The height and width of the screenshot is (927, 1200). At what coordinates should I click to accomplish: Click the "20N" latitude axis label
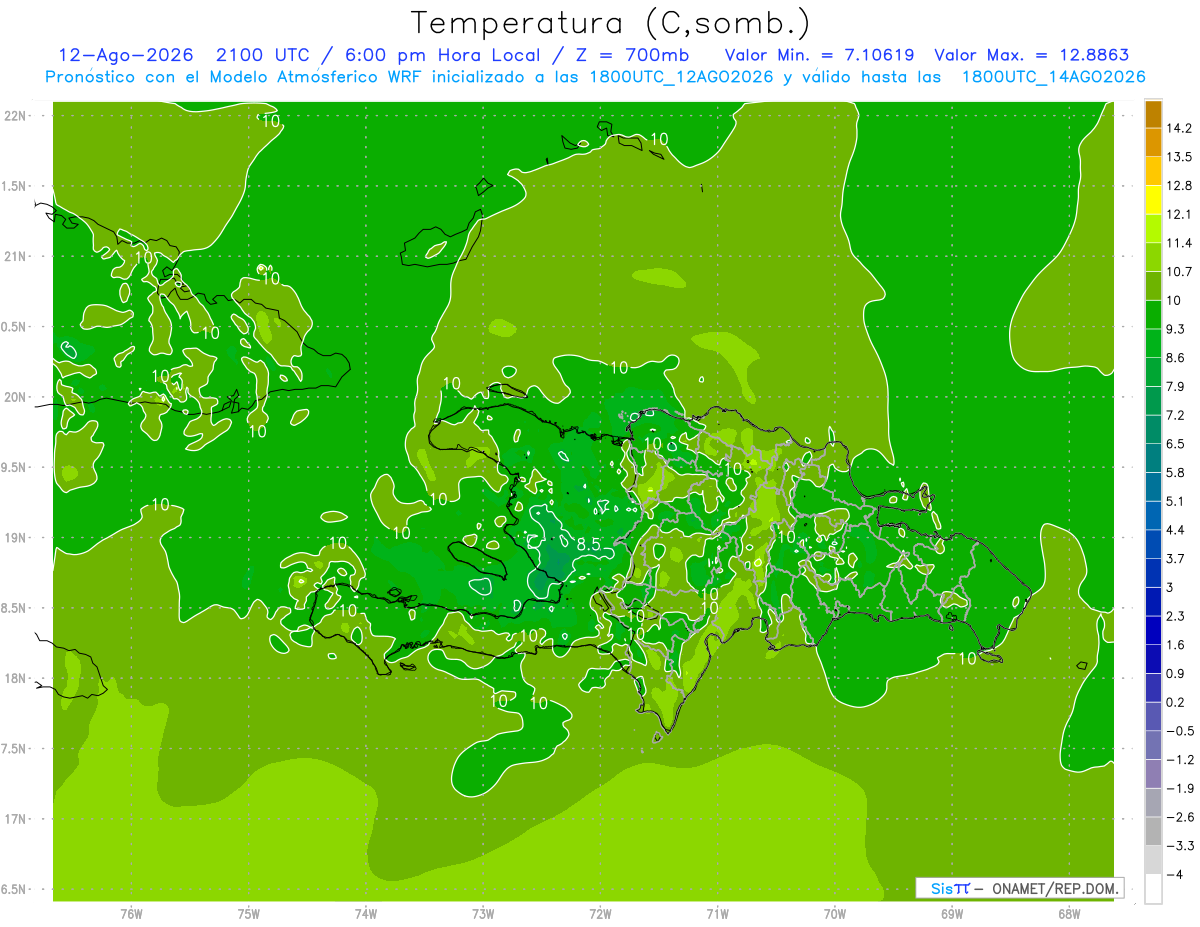click(x=14, y=397)
